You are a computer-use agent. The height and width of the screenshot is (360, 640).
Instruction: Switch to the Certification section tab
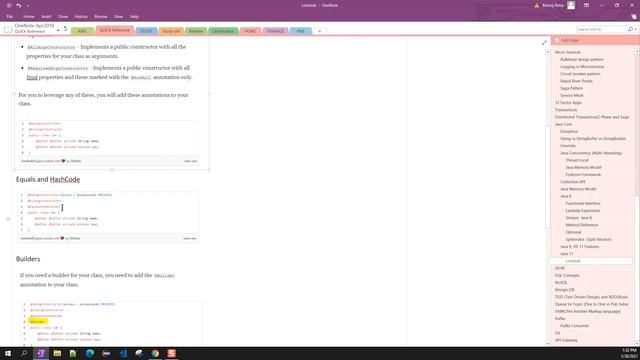(x=223, y=31)
